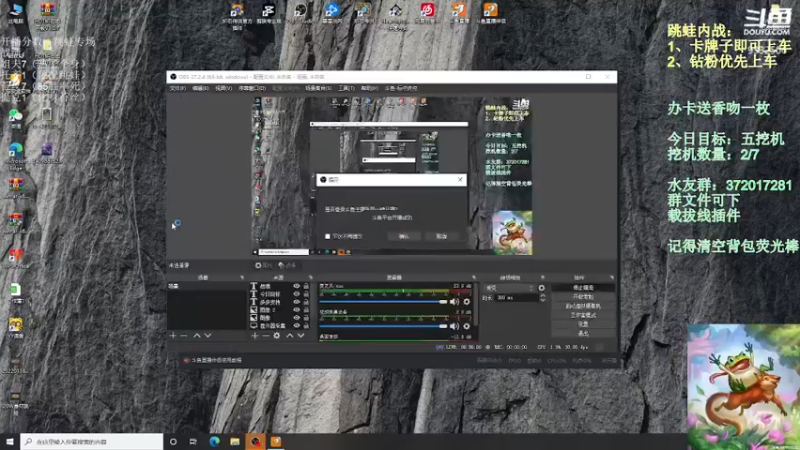The image size is (800, 450).
Task: Open the 视图(V) menu
Action: (x=223, y=88)
